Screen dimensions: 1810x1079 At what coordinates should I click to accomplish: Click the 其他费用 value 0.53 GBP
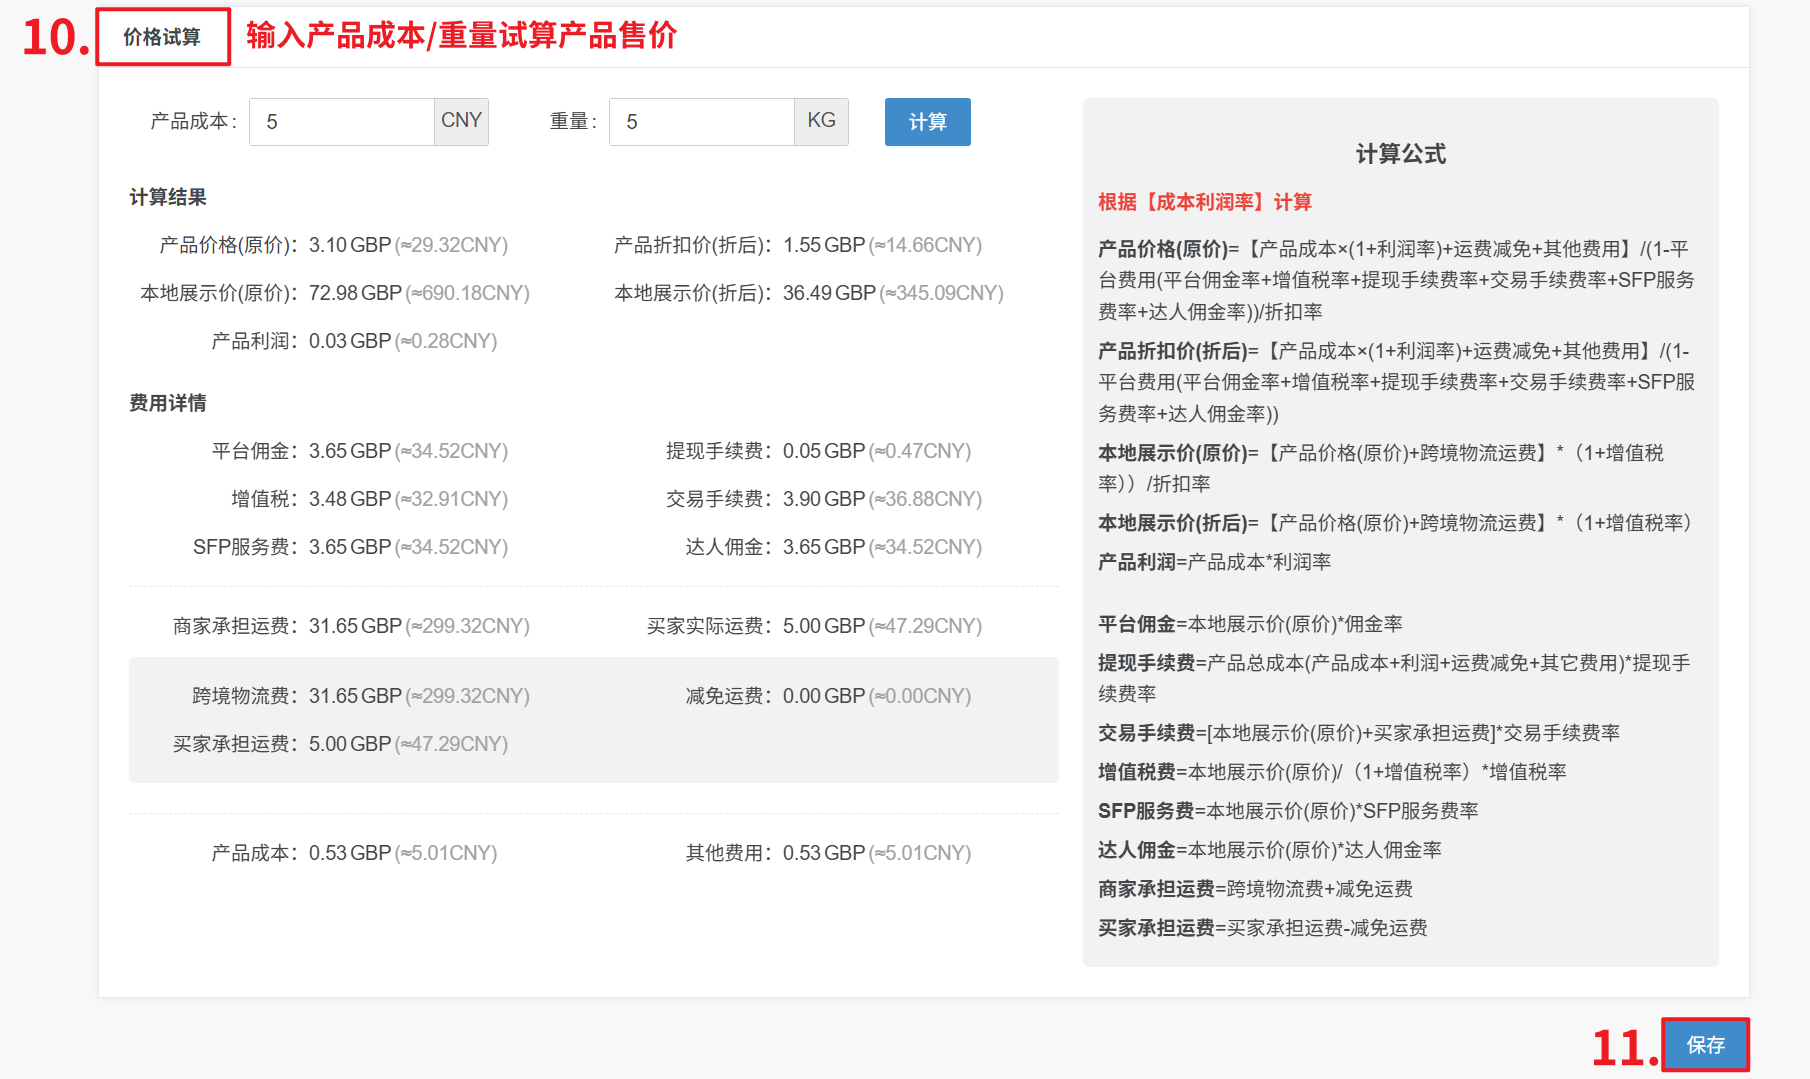pyautogui.click(x=823, y=853)
